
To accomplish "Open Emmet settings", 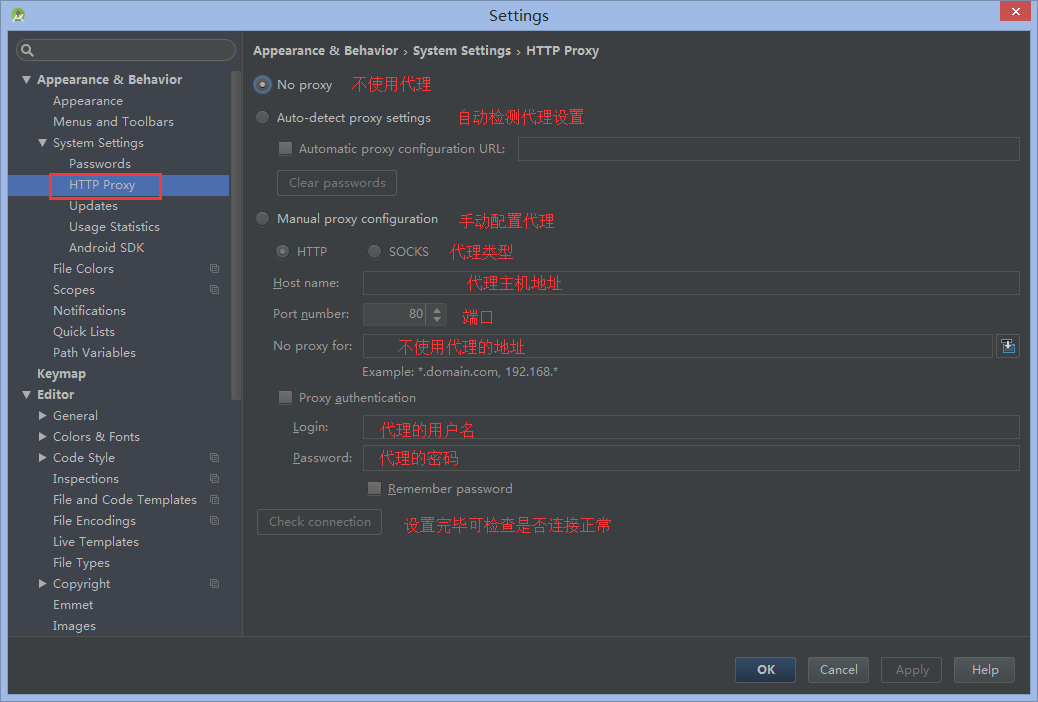I will coord(73,605).
